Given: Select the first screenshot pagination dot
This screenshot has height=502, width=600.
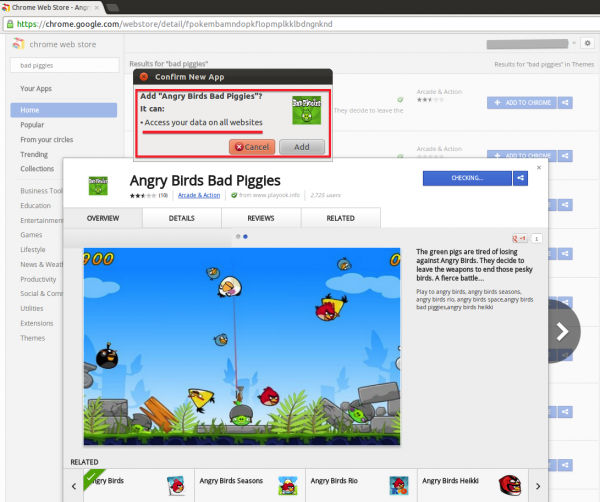Looking at the screenshot, I should coord(238,237).
